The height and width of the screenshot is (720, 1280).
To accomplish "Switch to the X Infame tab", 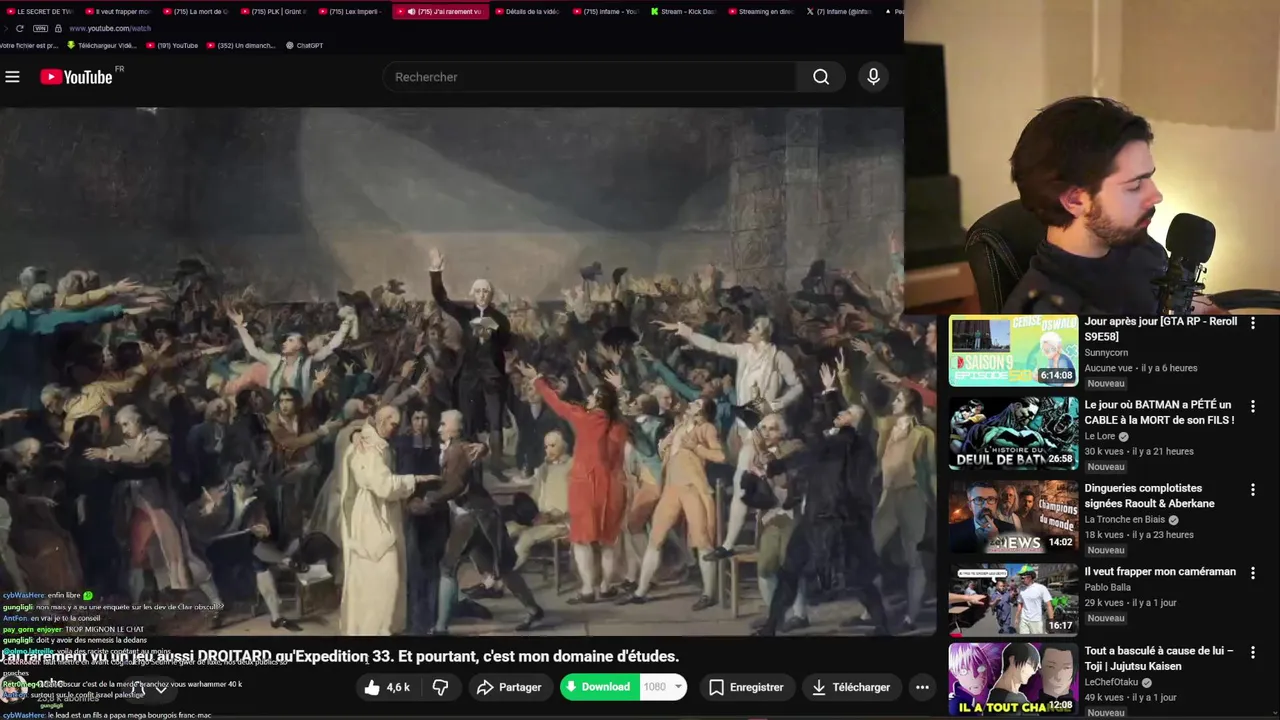I will (839, 12).
